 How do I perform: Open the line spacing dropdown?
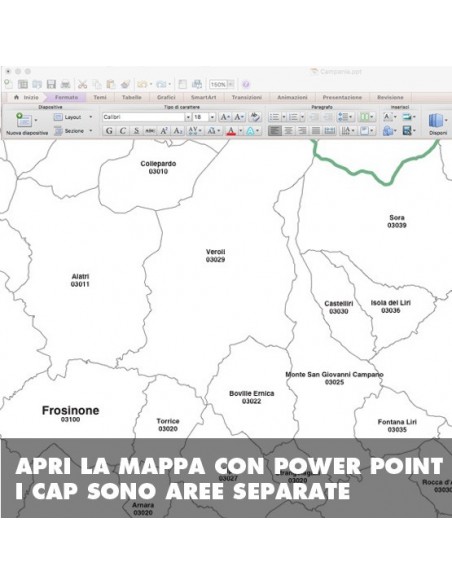pyautogui.click(x=345, y=117)
